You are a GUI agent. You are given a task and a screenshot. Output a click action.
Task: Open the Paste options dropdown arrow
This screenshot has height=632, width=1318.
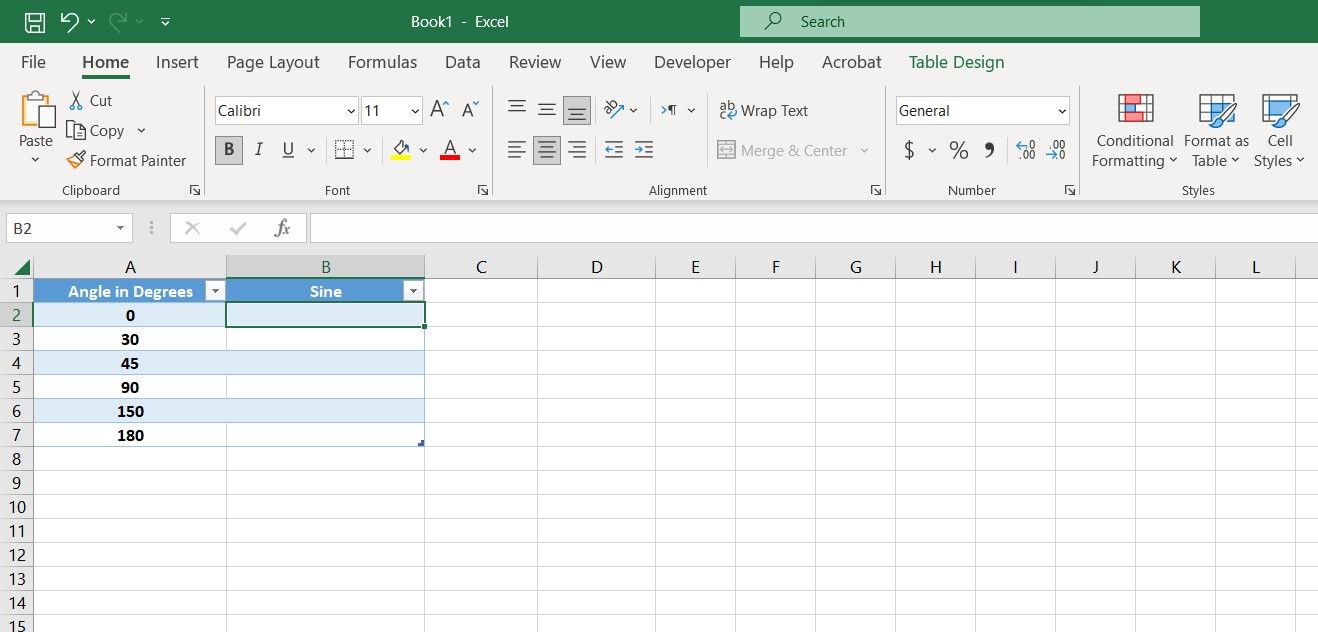[x=36, y=160]
